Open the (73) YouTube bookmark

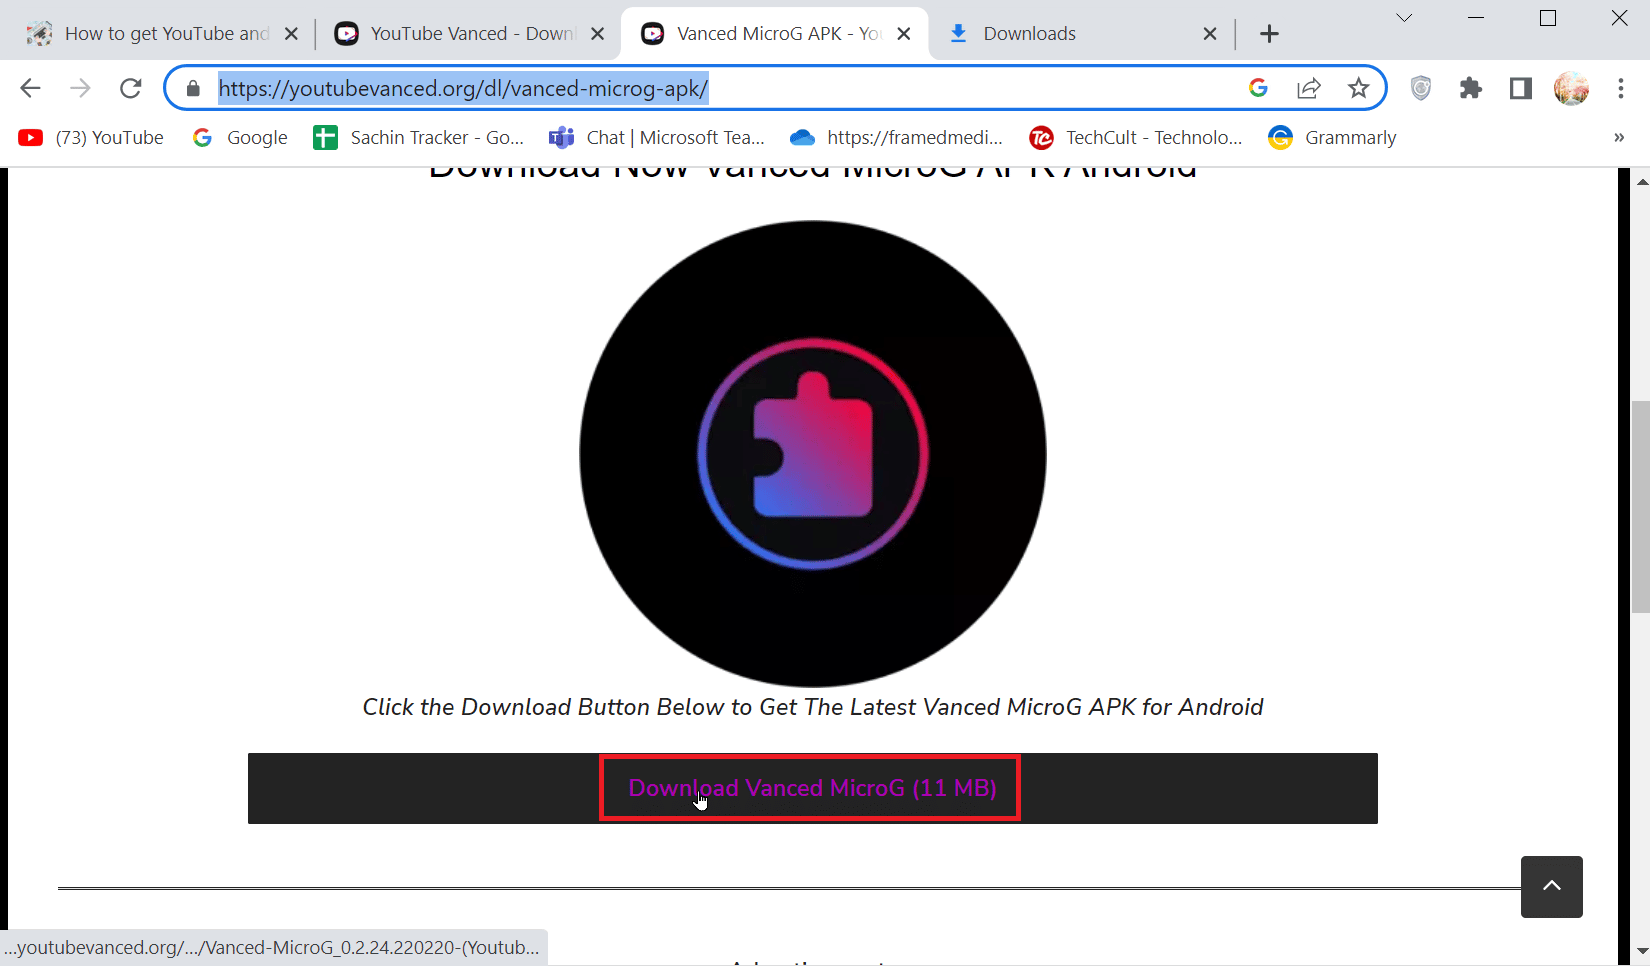click(x=91, y=138)
